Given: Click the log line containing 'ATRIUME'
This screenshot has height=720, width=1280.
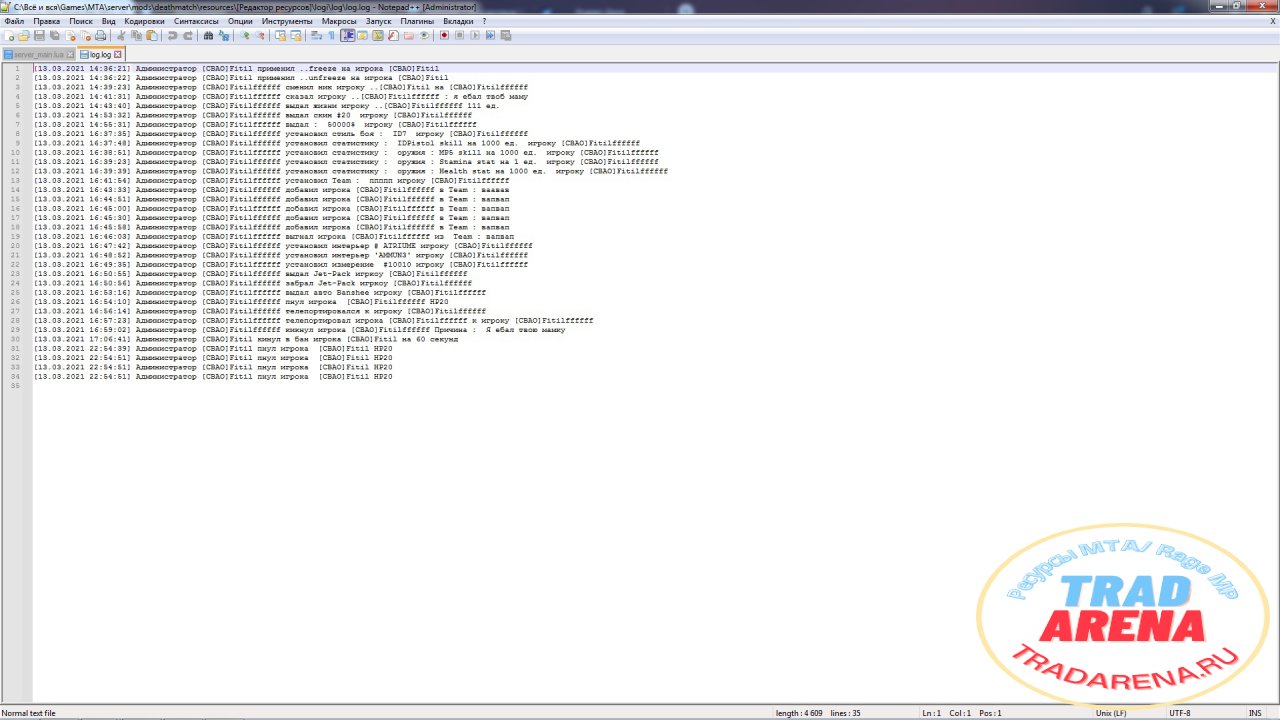Looking at the screenshot, I should [283, 246].
